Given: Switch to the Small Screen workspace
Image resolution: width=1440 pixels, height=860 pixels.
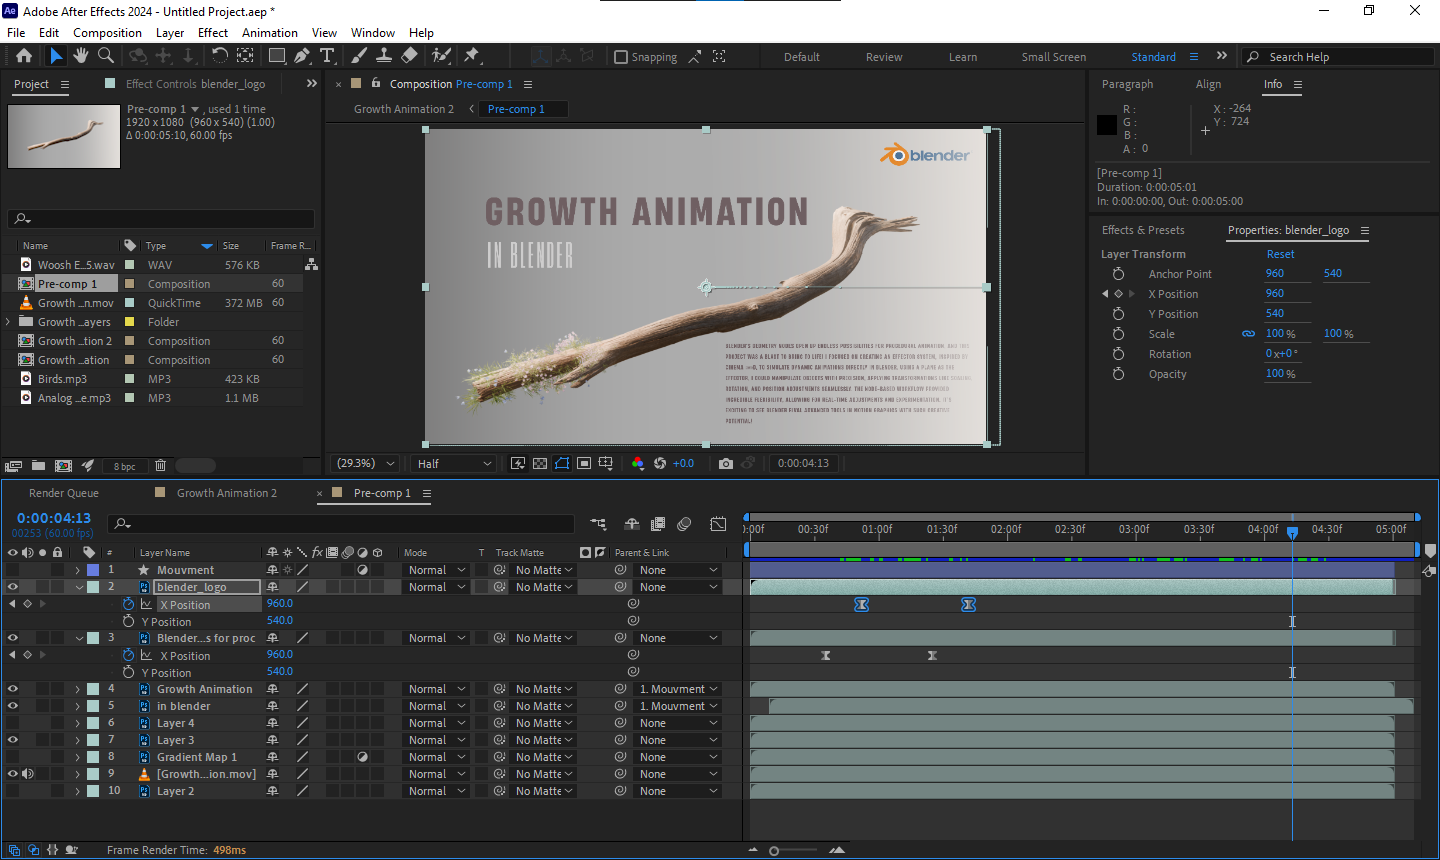Looking at the screenshot, I should 1053,57.
